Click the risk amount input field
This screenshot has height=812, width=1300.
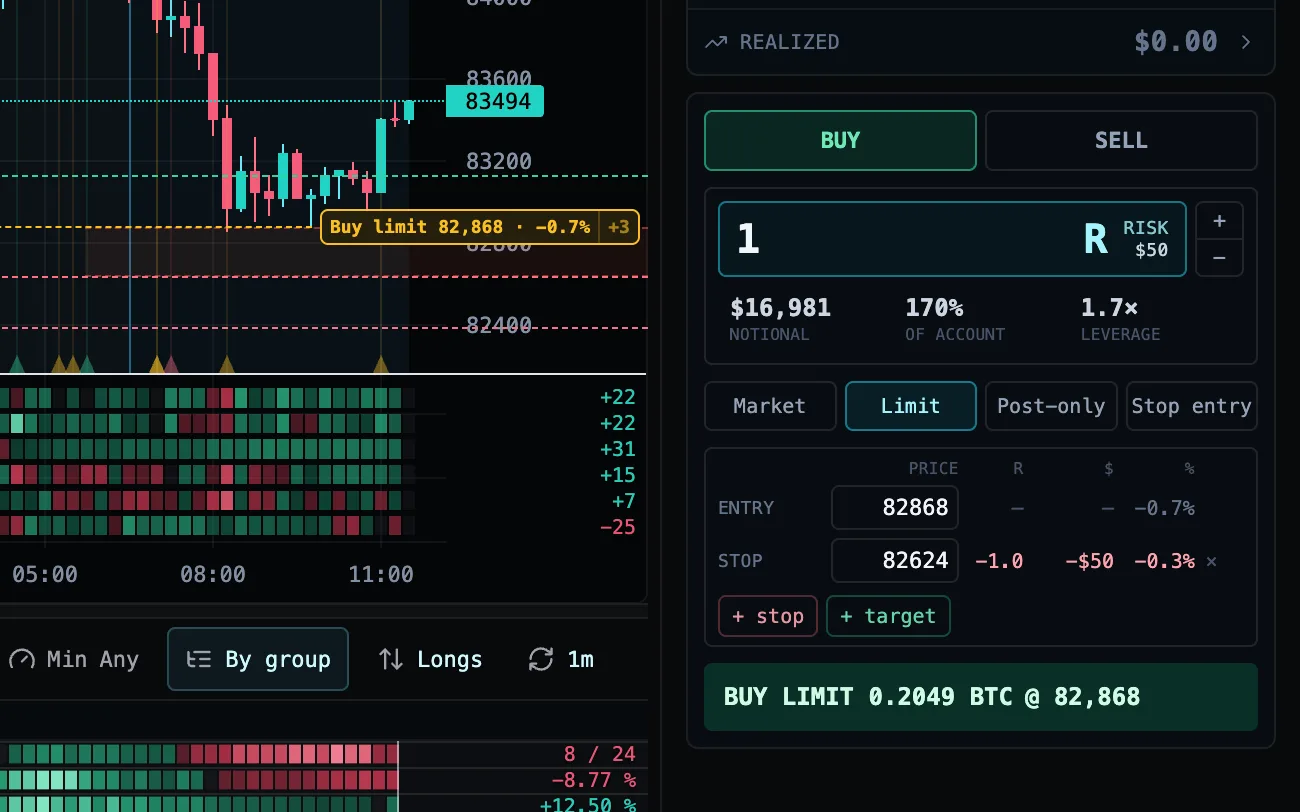[952, 239]
